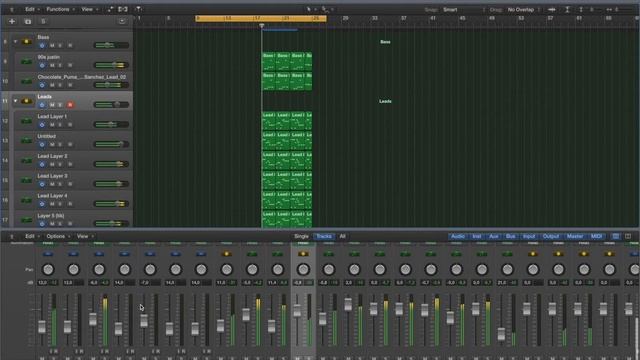This screenshot has height=360, width=640.
Task: Click the Layer 5 (kk) track instrument icon
Action: click(27, 220)
